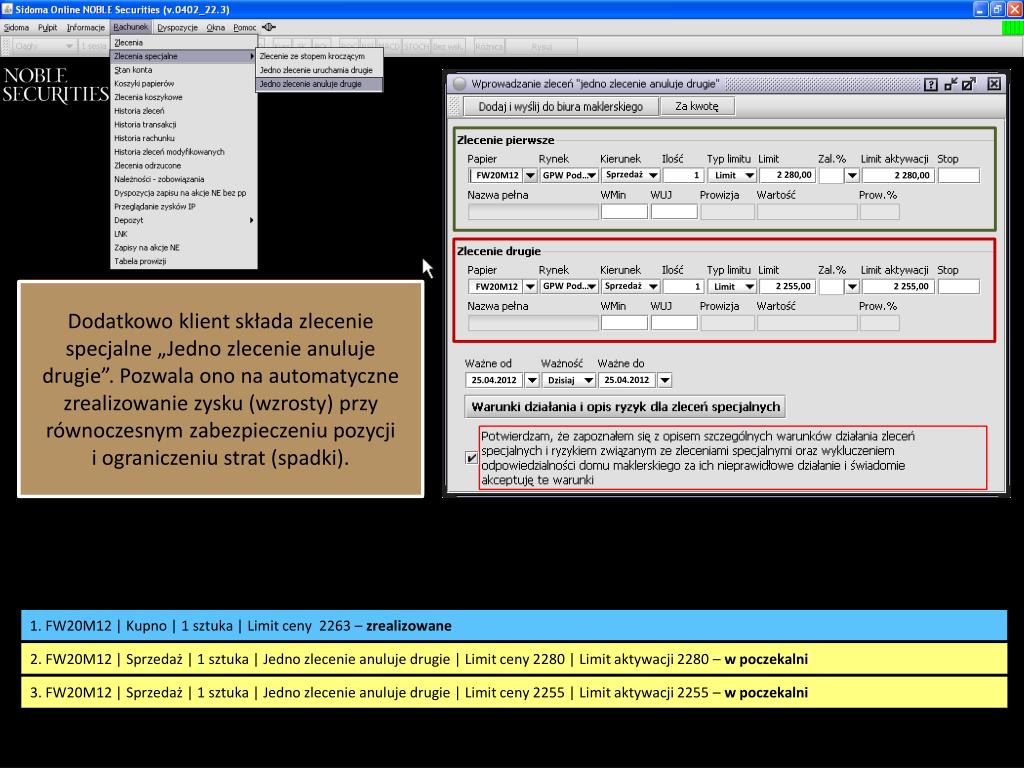Click the connection status icon in menu bar
Screen dimensions: 1024x768
tap(268, 27)
